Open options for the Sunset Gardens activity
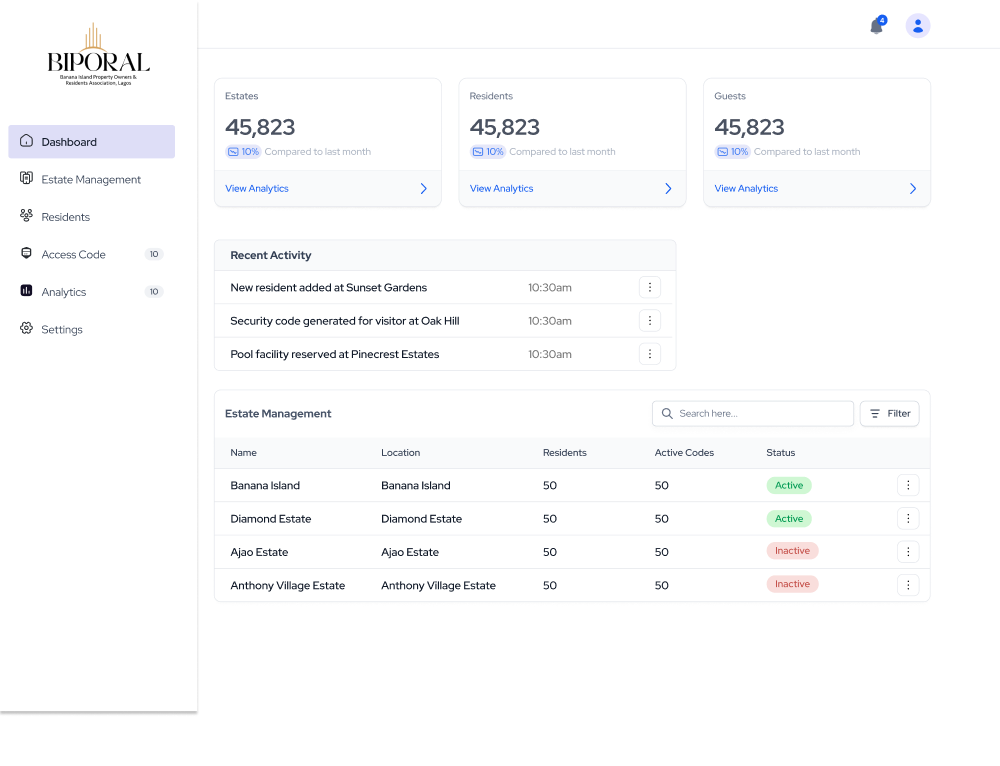1000x766 pixels. pos(650,287)
